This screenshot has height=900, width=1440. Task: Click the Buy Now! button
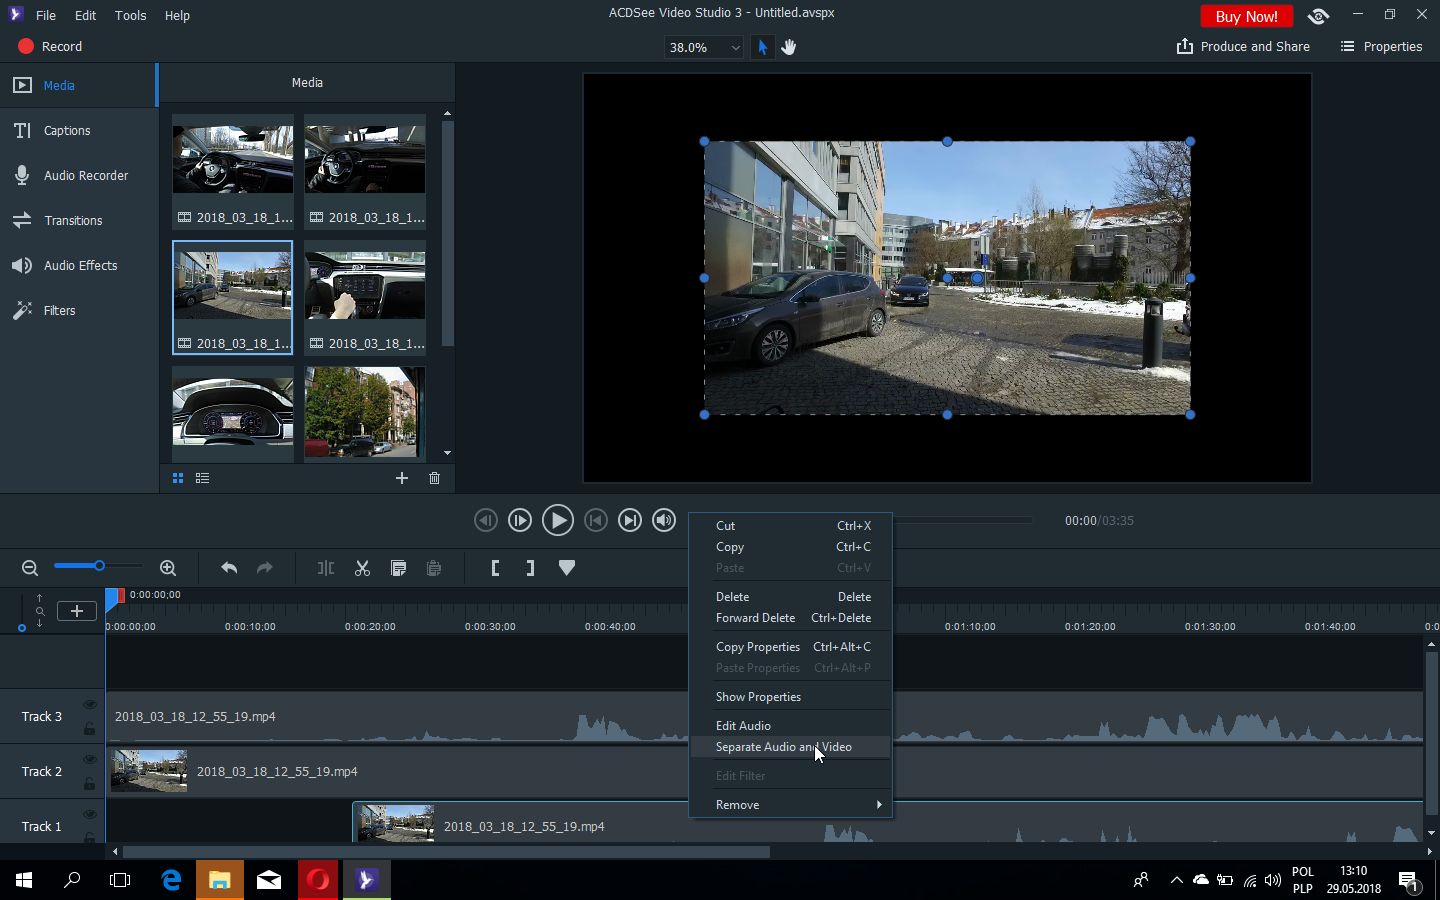tap(1246, 16)
